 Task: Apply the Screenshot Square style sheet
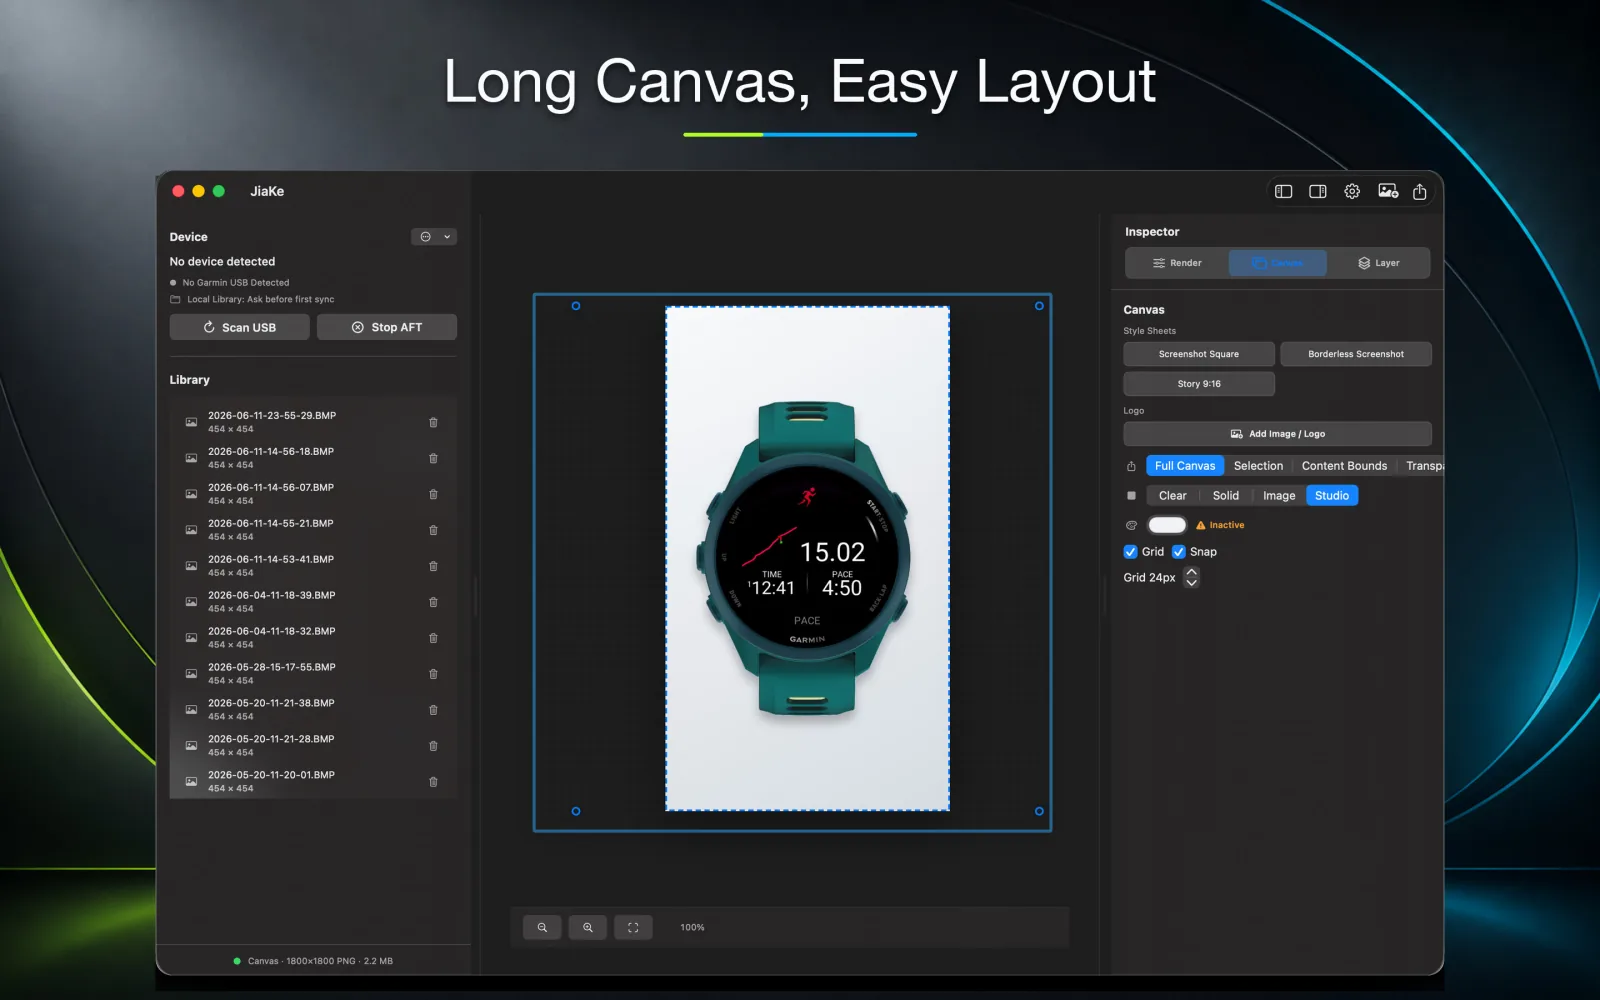point(1199,354)
